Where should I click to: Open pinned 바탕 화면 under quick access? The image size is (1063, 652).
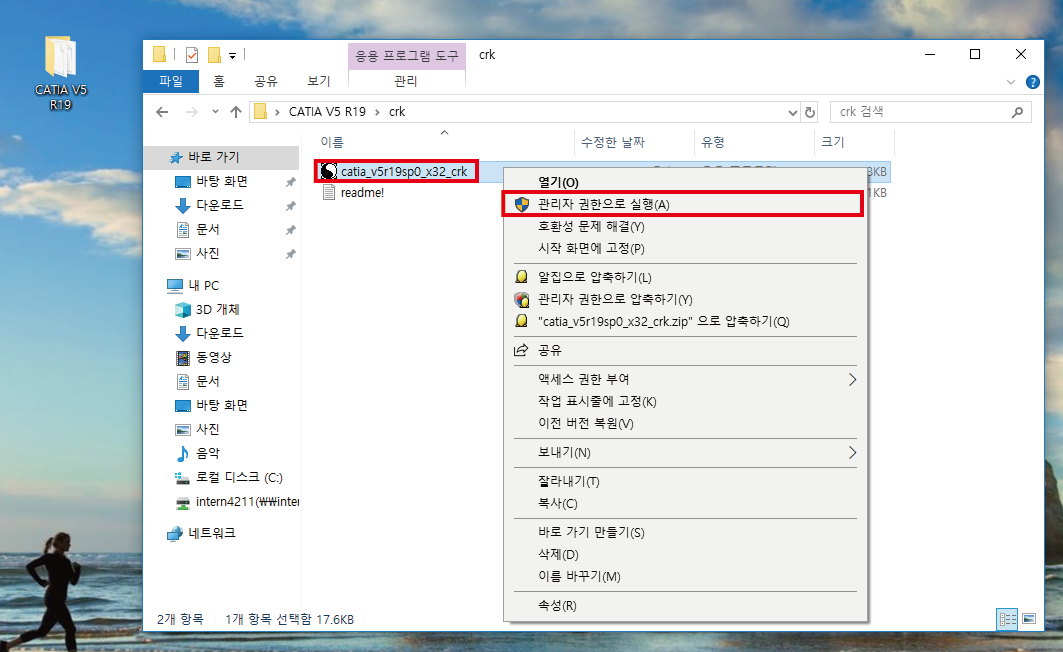coord(222,181)
